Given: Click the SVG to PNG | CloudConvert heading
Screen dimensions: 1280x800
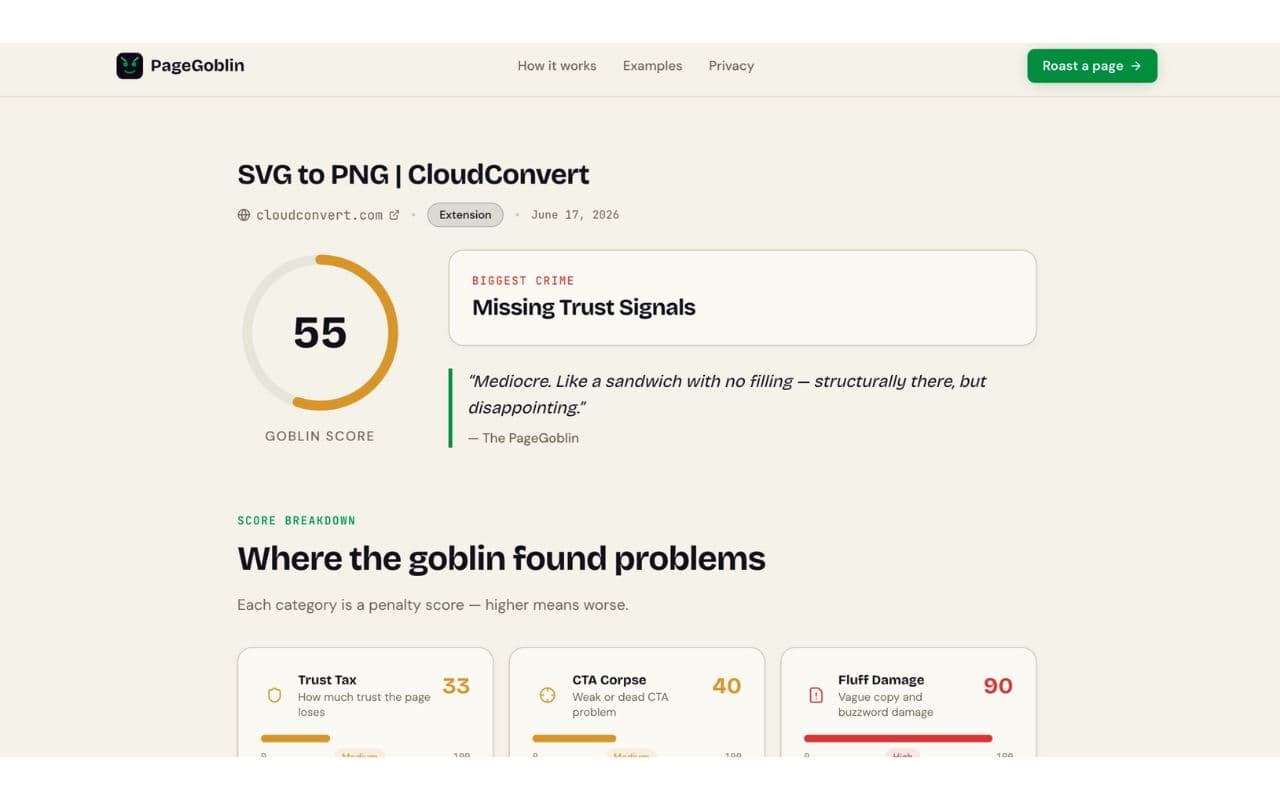Looking at the screenshot, I should [413, 174].
